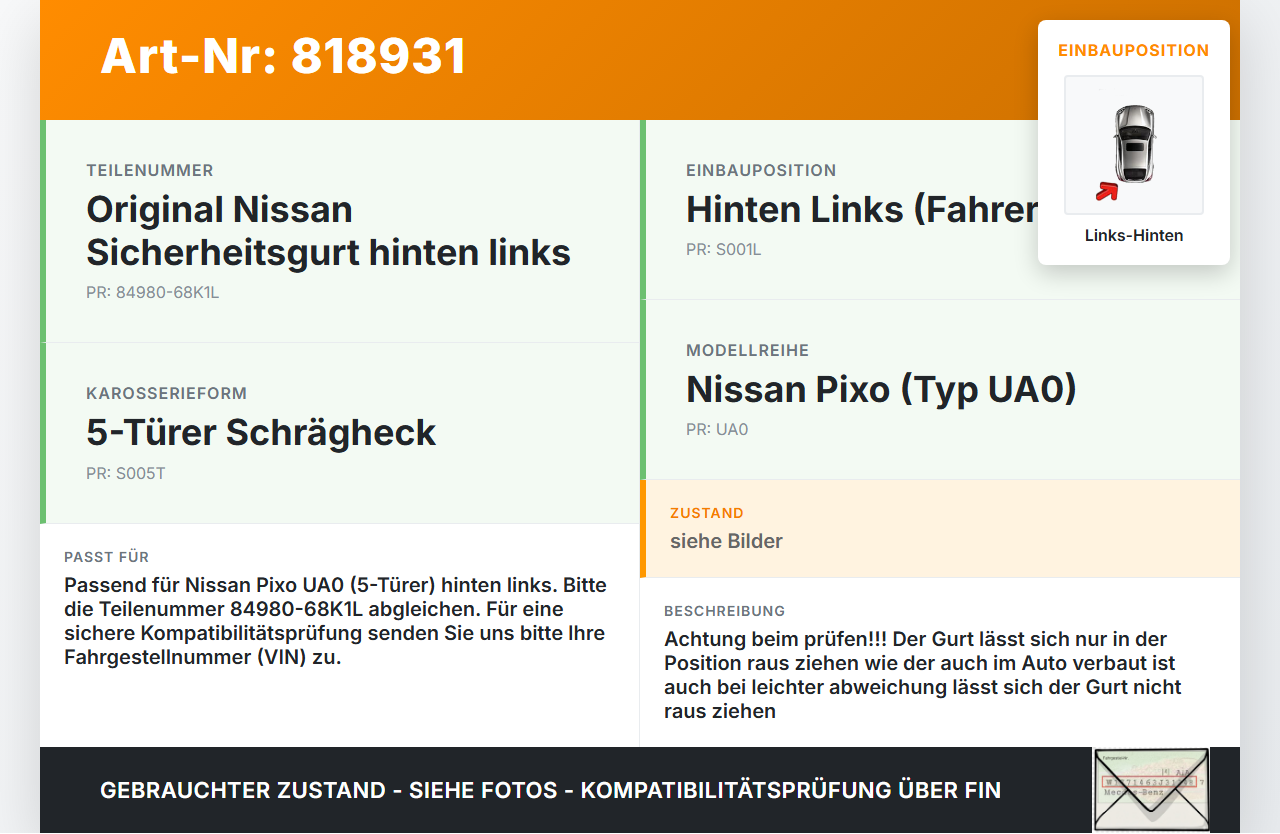Click the 5-Türer Schrägheck value
This screenshot has width=1280, height=834.
click(261, 432)
